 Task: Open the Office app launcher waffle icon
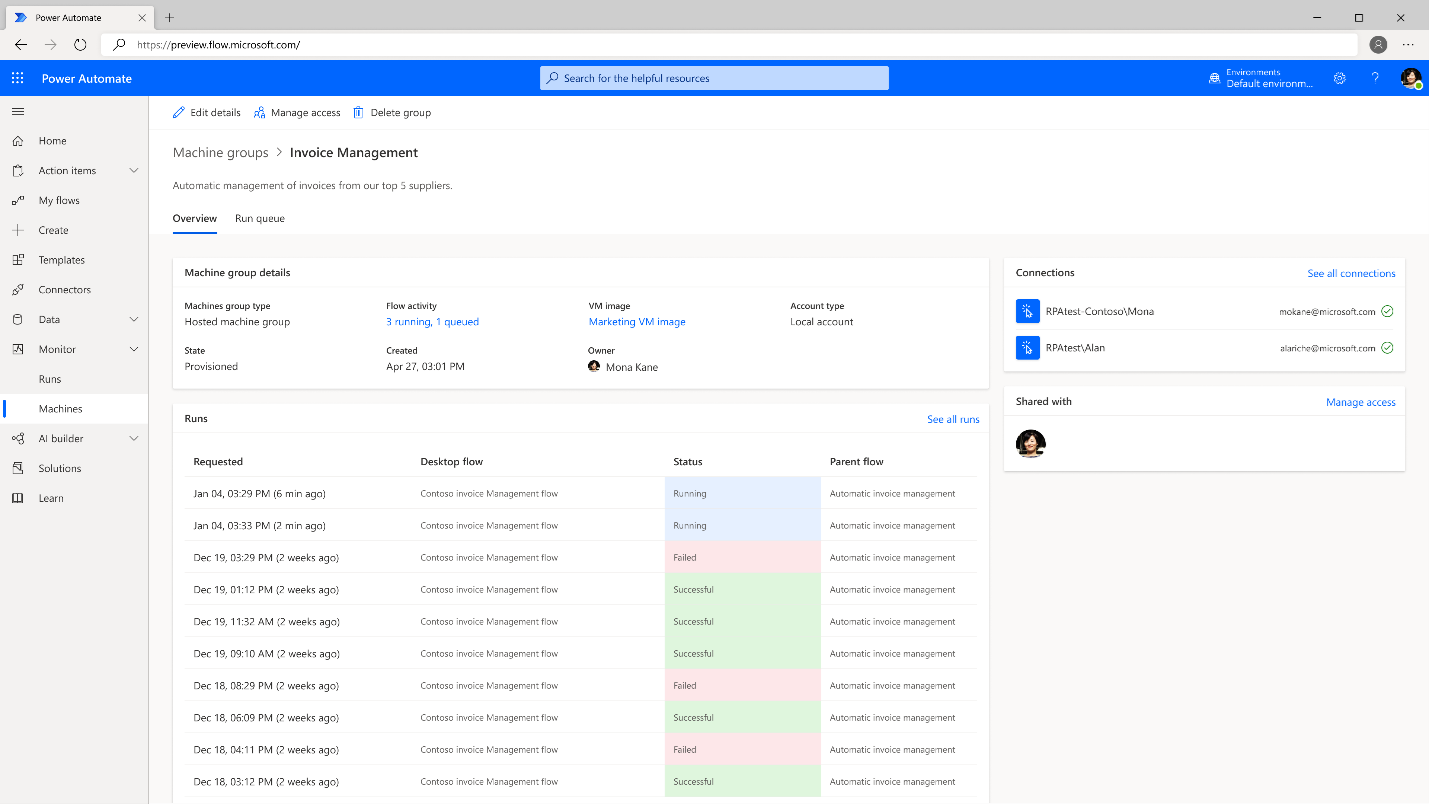(x=16, y=77)
